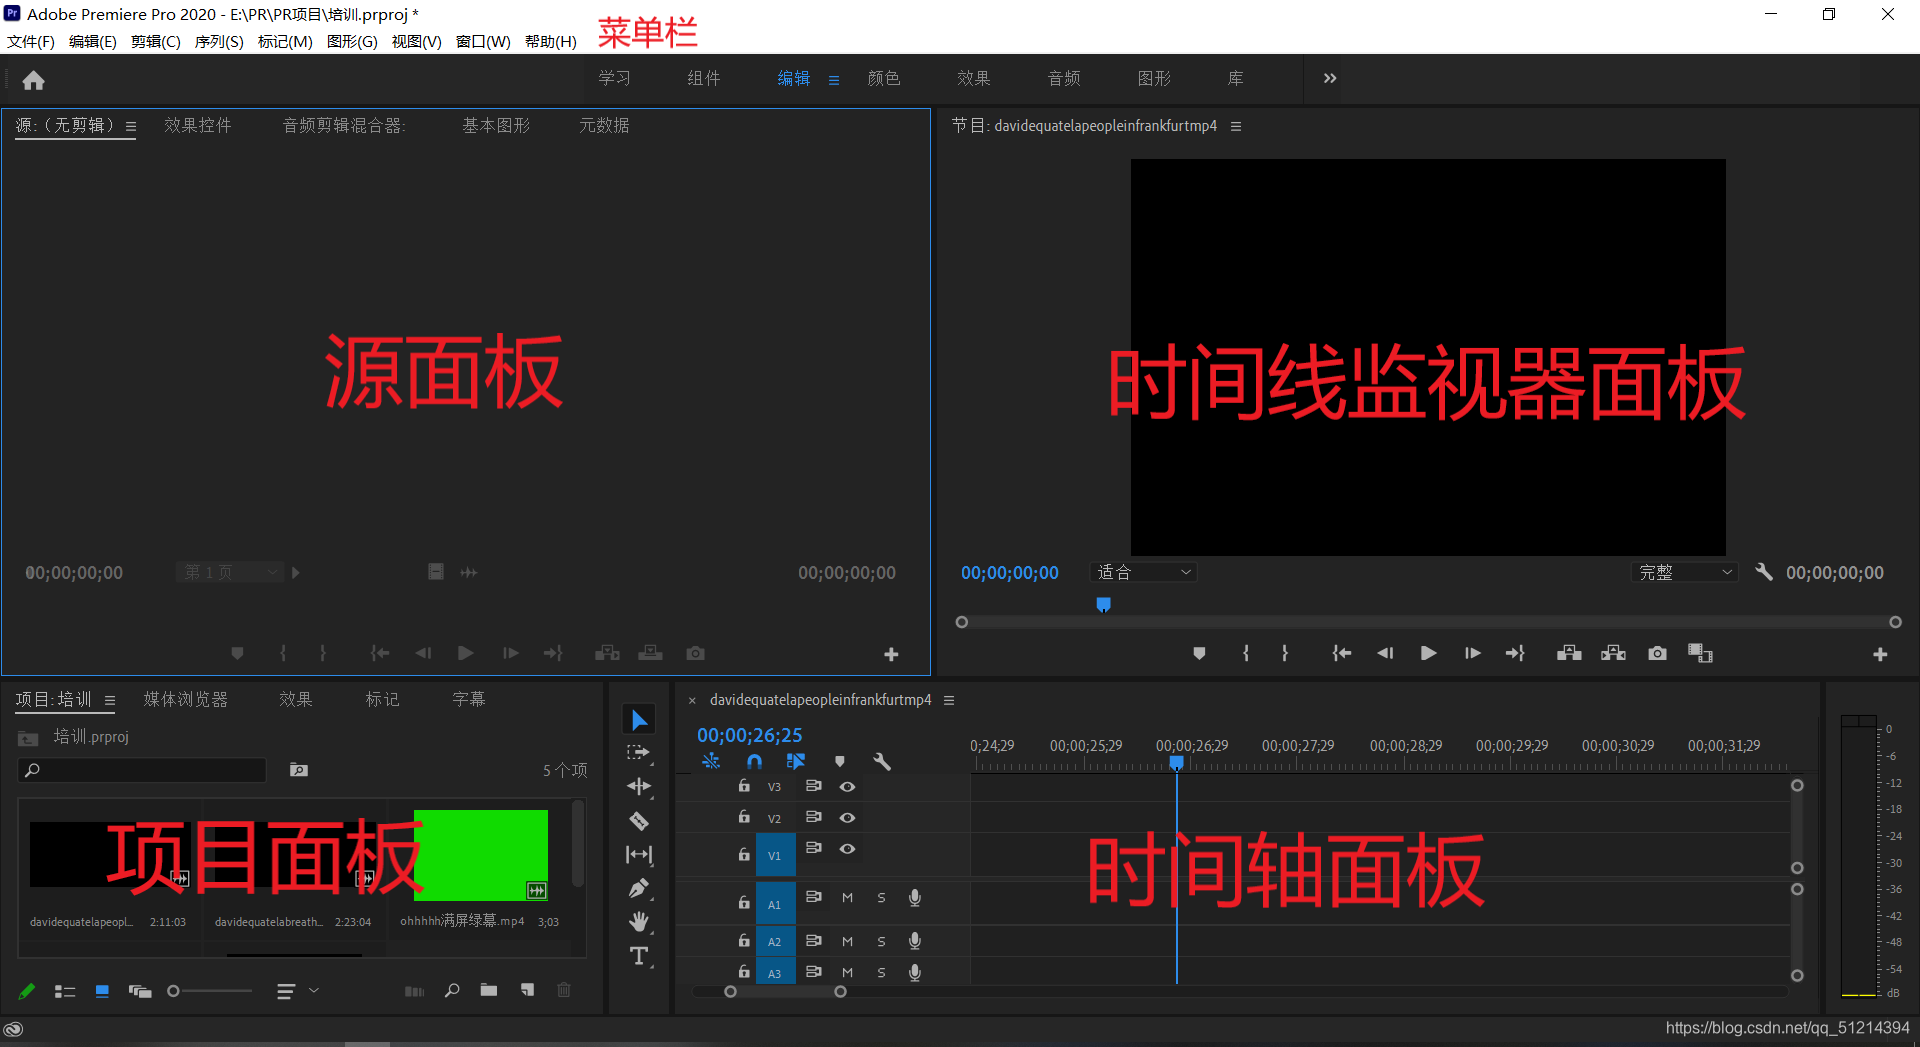Choose the Selection tool arrow

click(639, 720)
